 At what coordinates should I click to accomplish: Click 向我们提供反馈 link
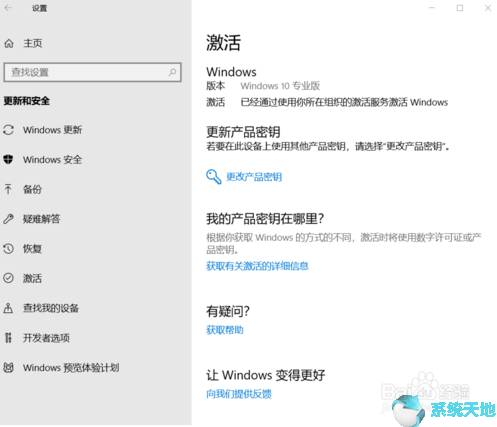click(239, 394)
